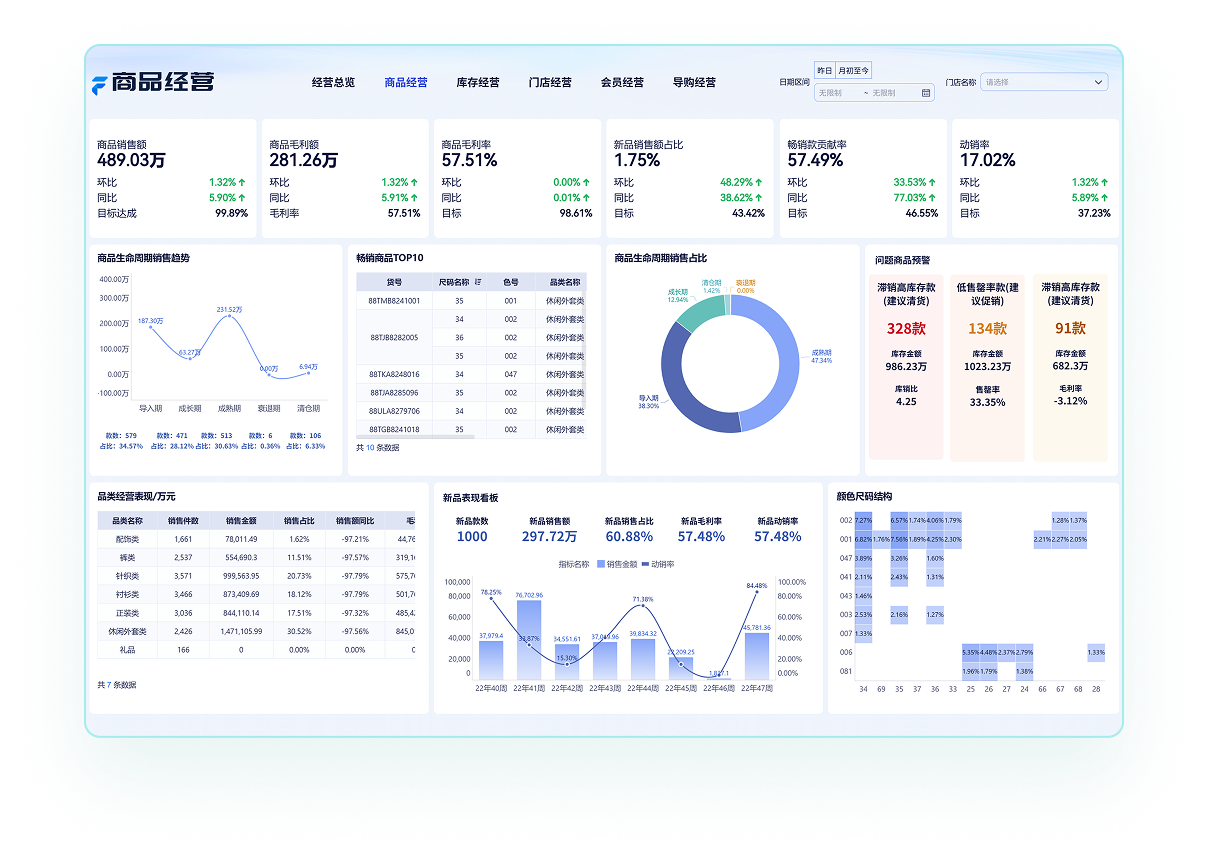
Task: Click the 22年47周 sales bar
Action: (x=757, y=656)
